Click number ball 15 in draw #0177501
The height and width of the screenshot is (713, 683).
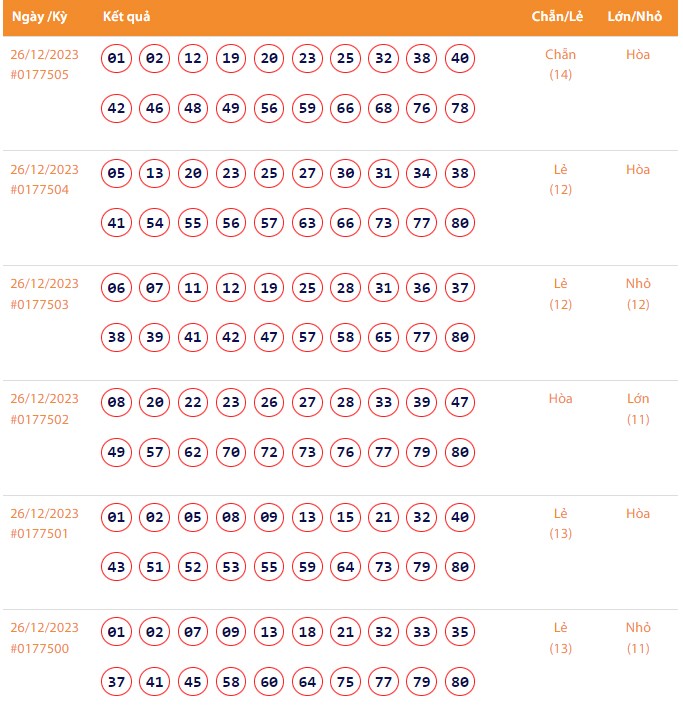pyautogui.click(x=346, y=518)
